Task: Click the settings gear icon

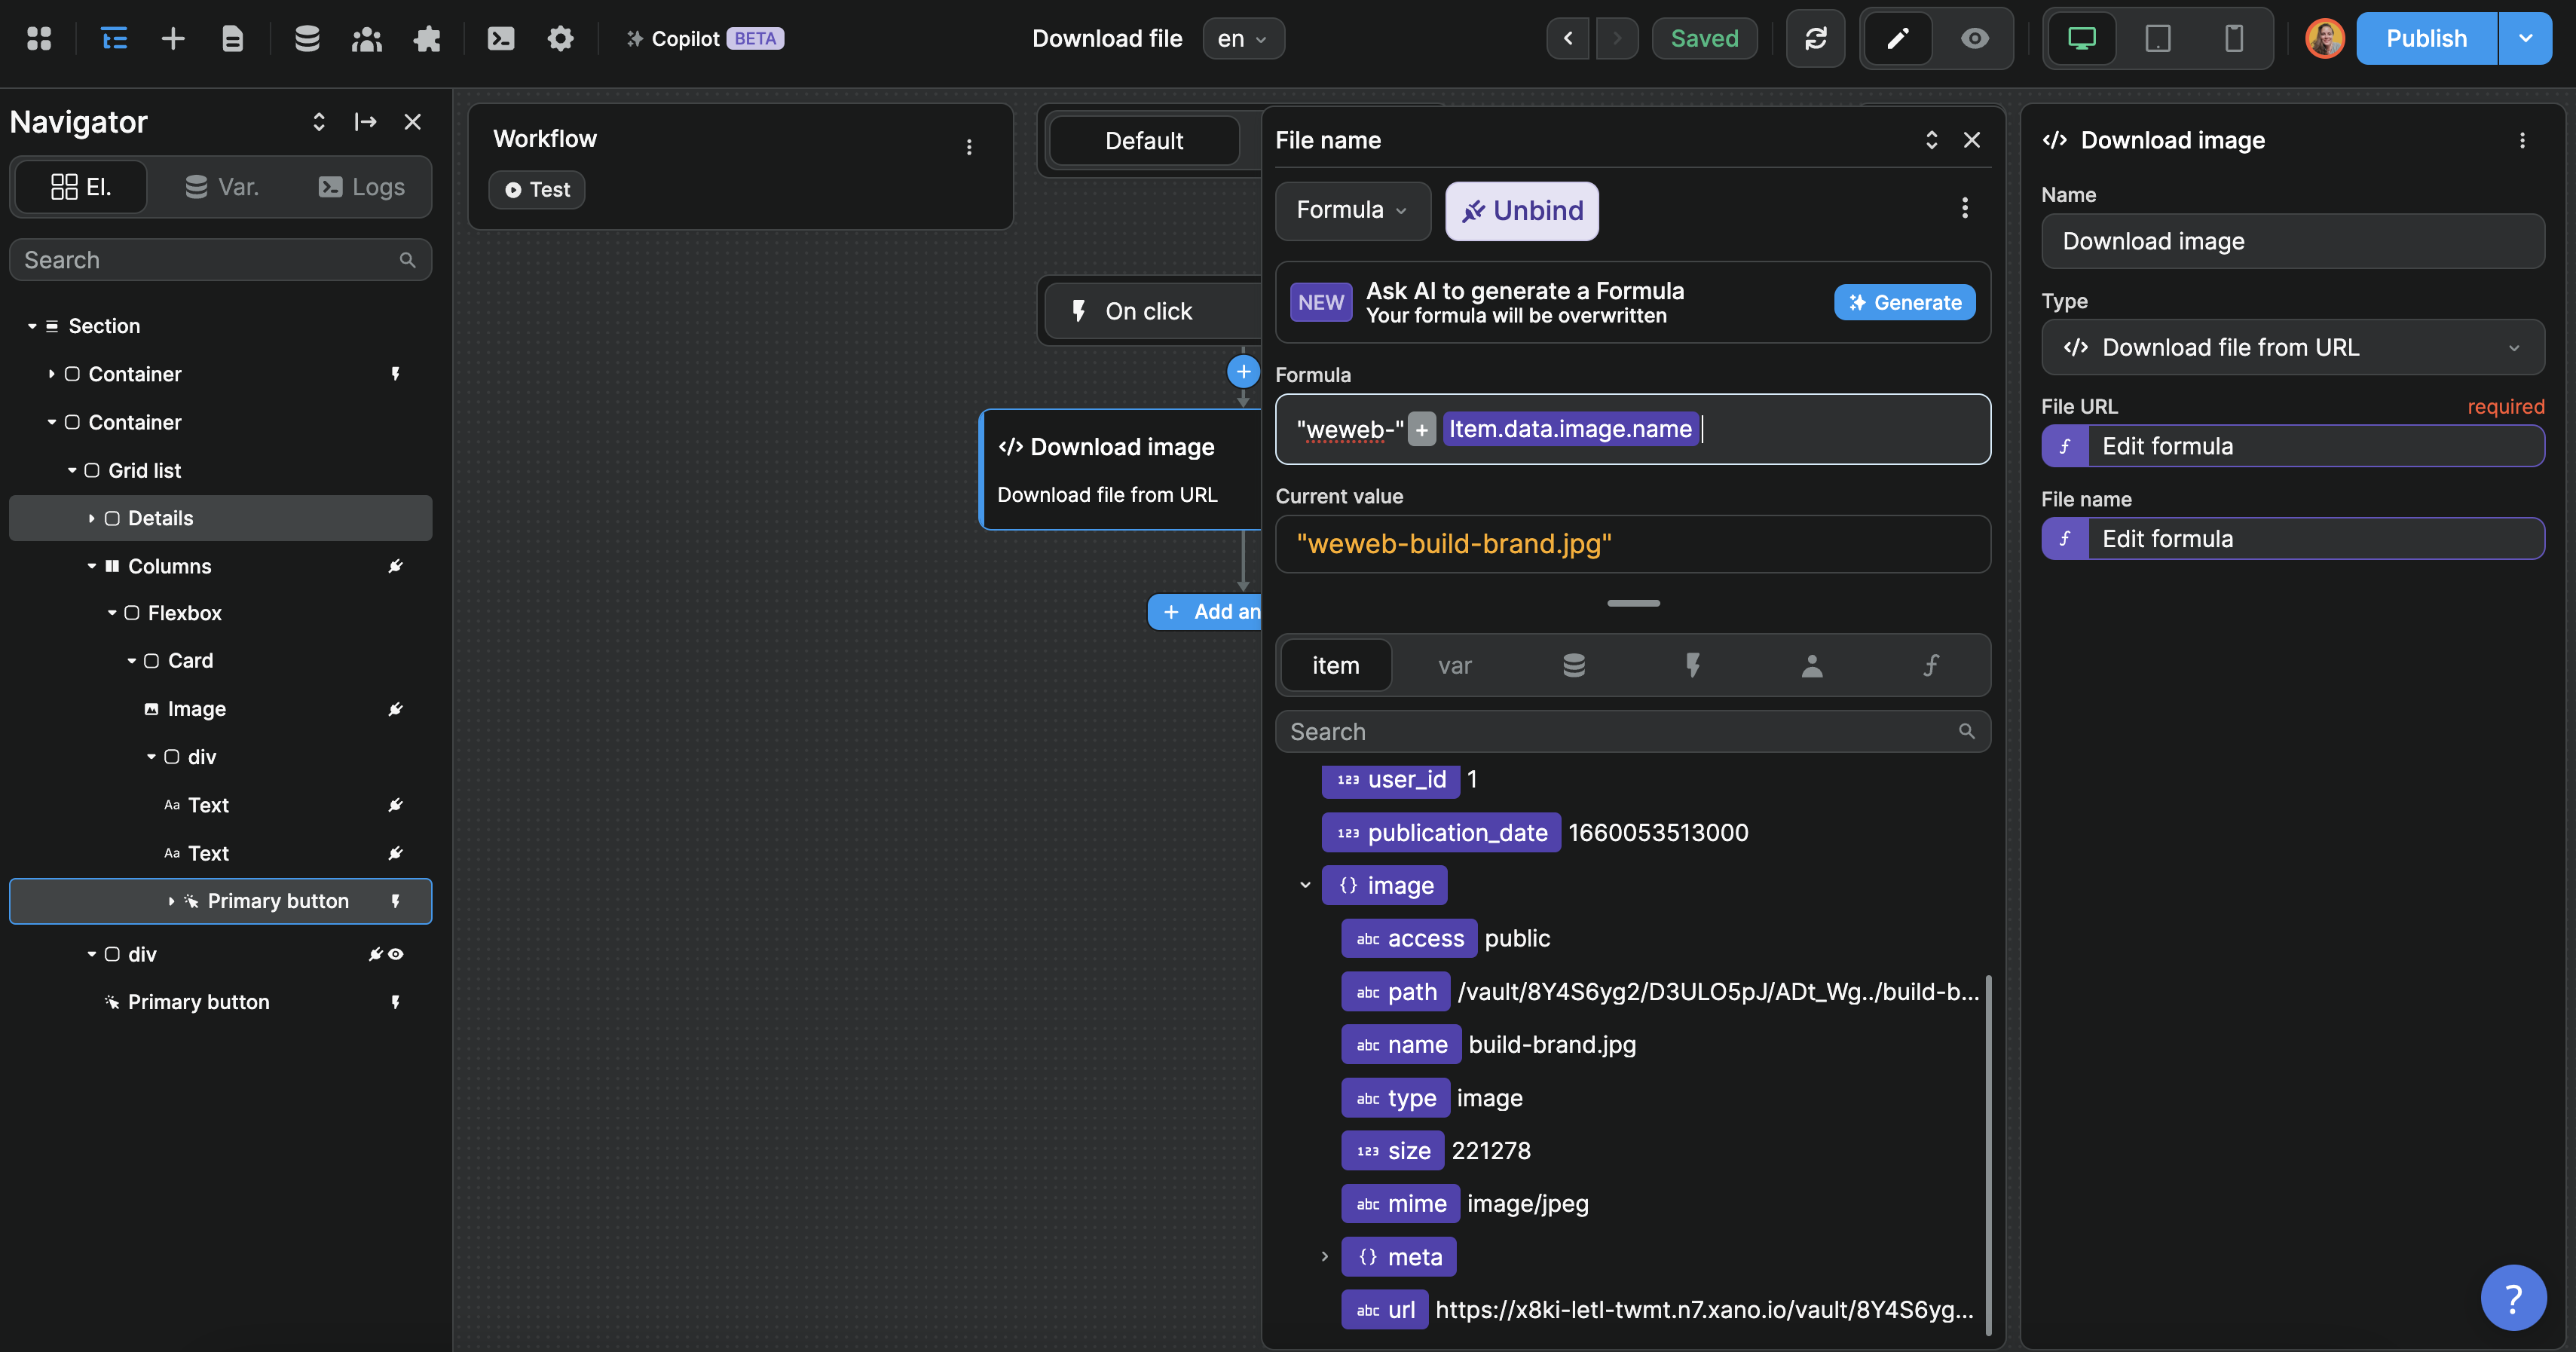Action: (x=560, y=39)
